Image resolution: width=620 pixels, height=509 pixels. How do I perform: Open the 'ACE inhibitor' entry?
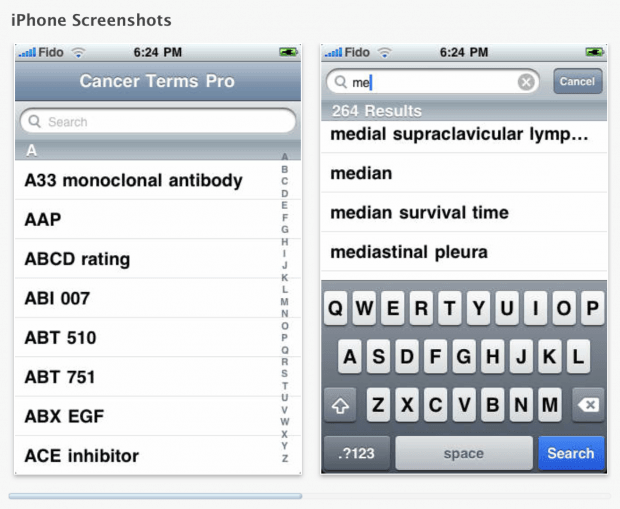tap(81, 456)
